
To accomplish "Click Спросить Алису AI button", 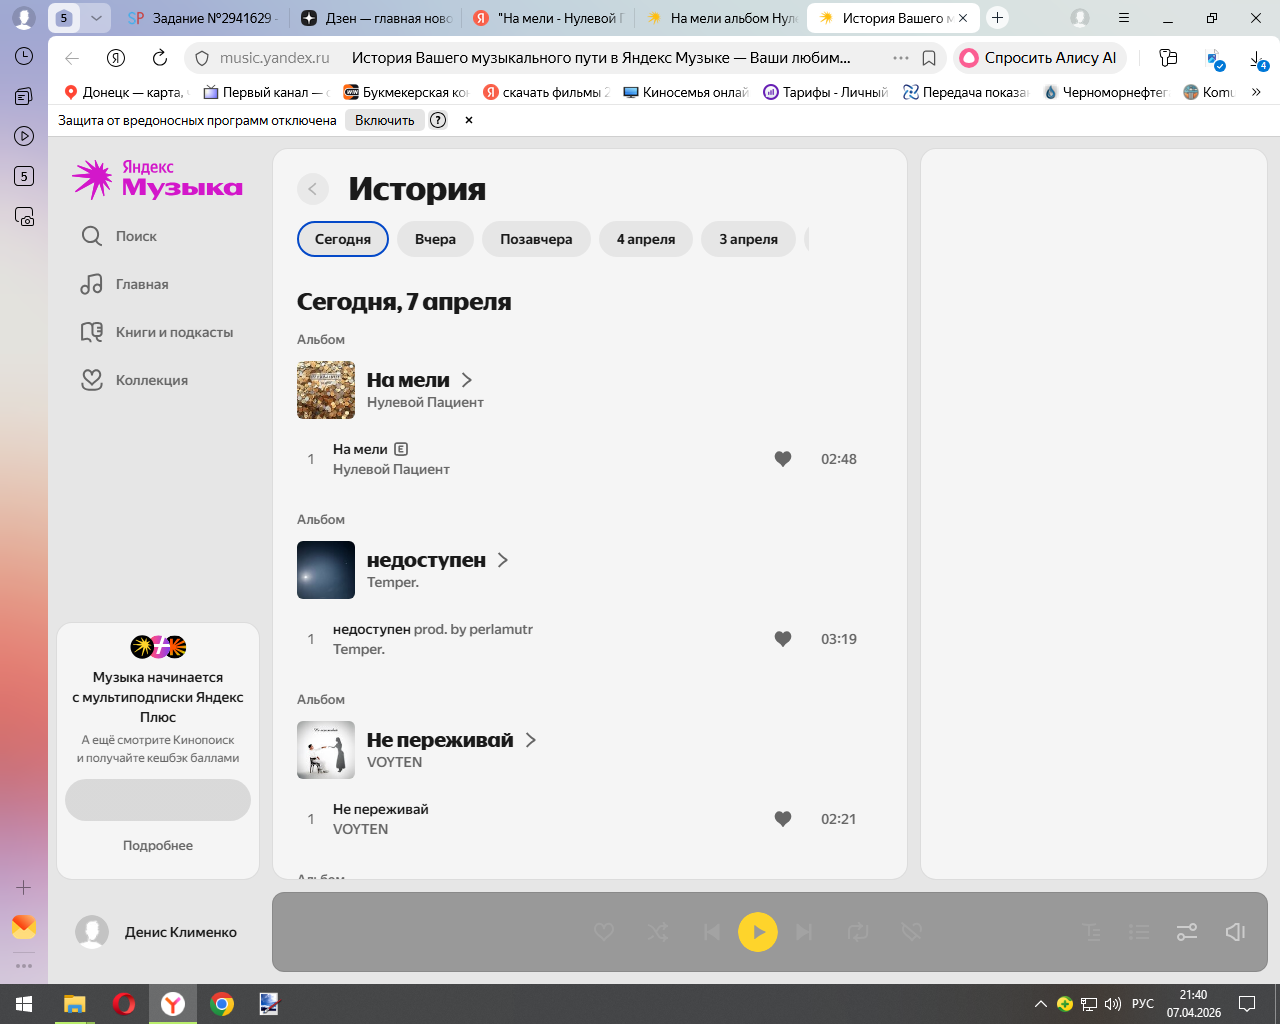I will point(1040,58).
